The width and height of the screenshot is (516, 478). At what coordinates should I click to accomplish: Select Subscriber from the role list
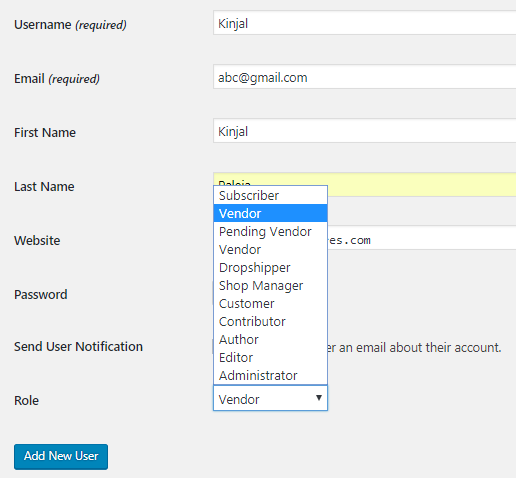pyautogui.click(x=270, y=196)
